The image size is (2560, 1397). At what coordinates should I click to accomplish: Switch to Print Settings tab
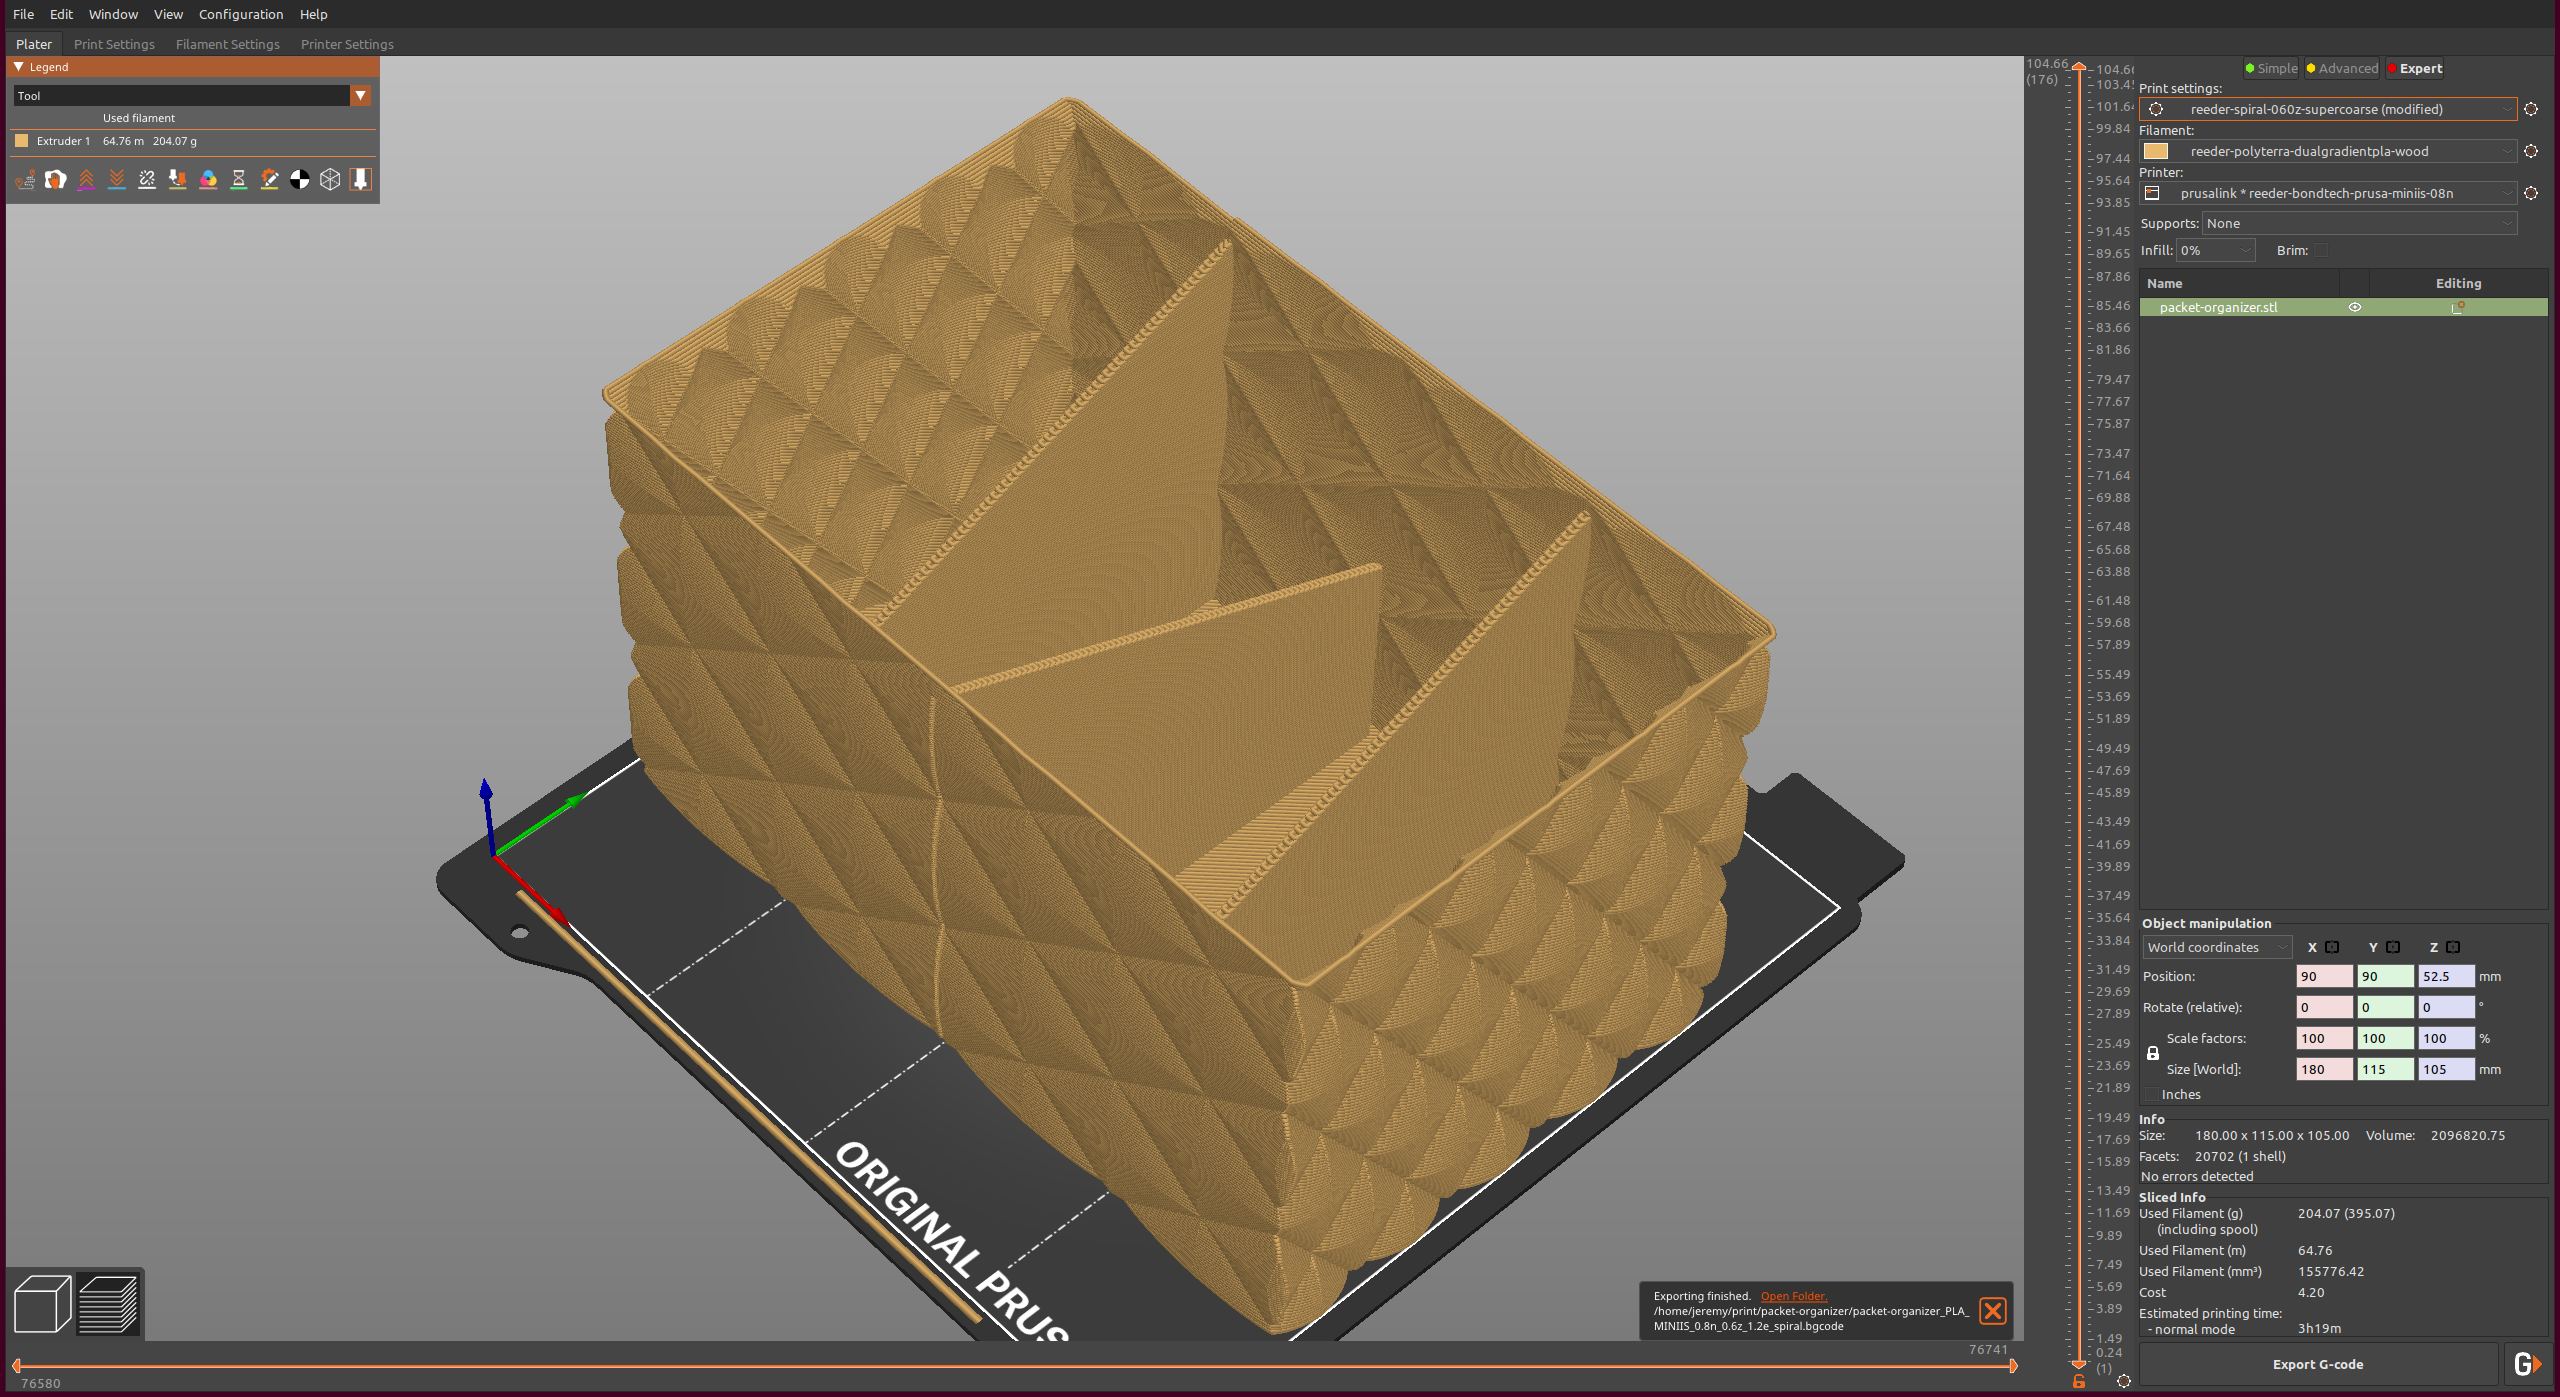(114, 44)
